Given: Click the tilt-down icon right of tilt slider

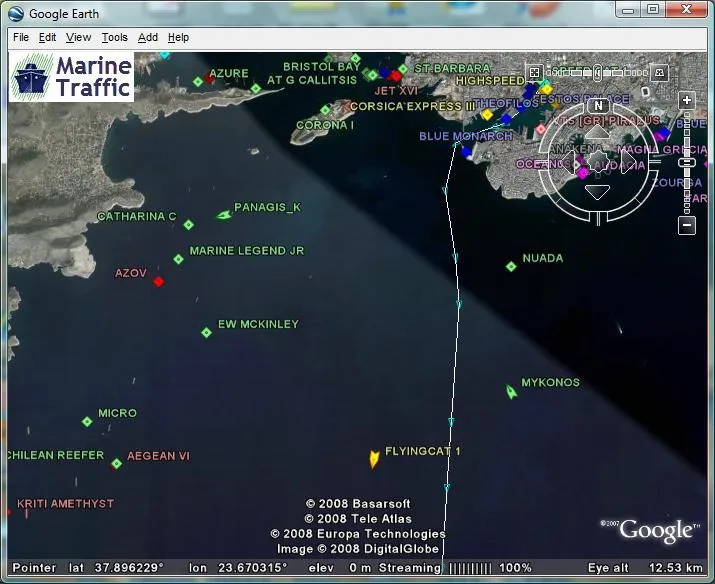Looking at the screenshot, I should (x=659, y=72).
